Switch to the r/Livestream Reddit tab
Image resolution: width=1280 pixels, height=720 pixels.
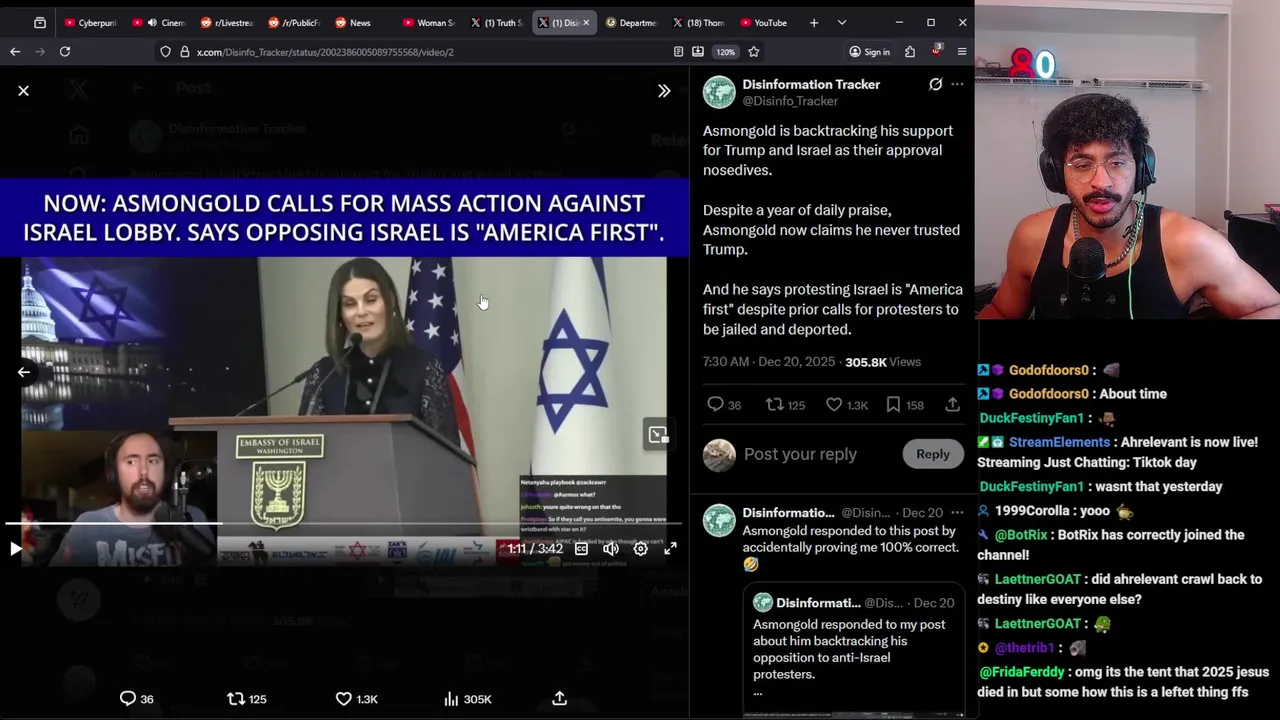click(227, 22)
